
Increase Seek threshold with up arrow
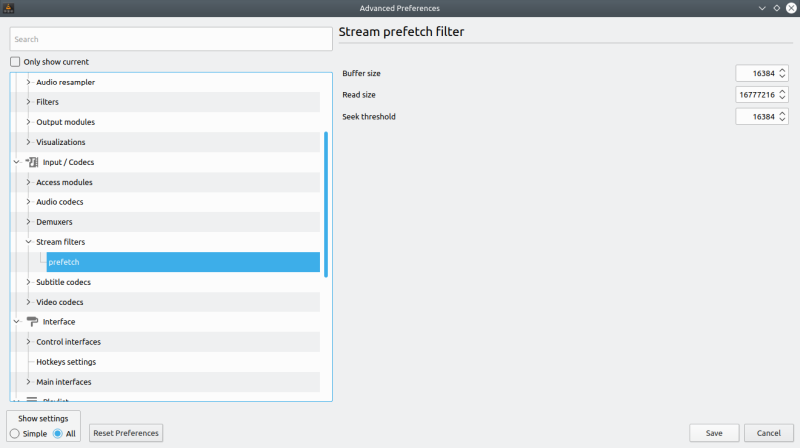tap(782, 113)
